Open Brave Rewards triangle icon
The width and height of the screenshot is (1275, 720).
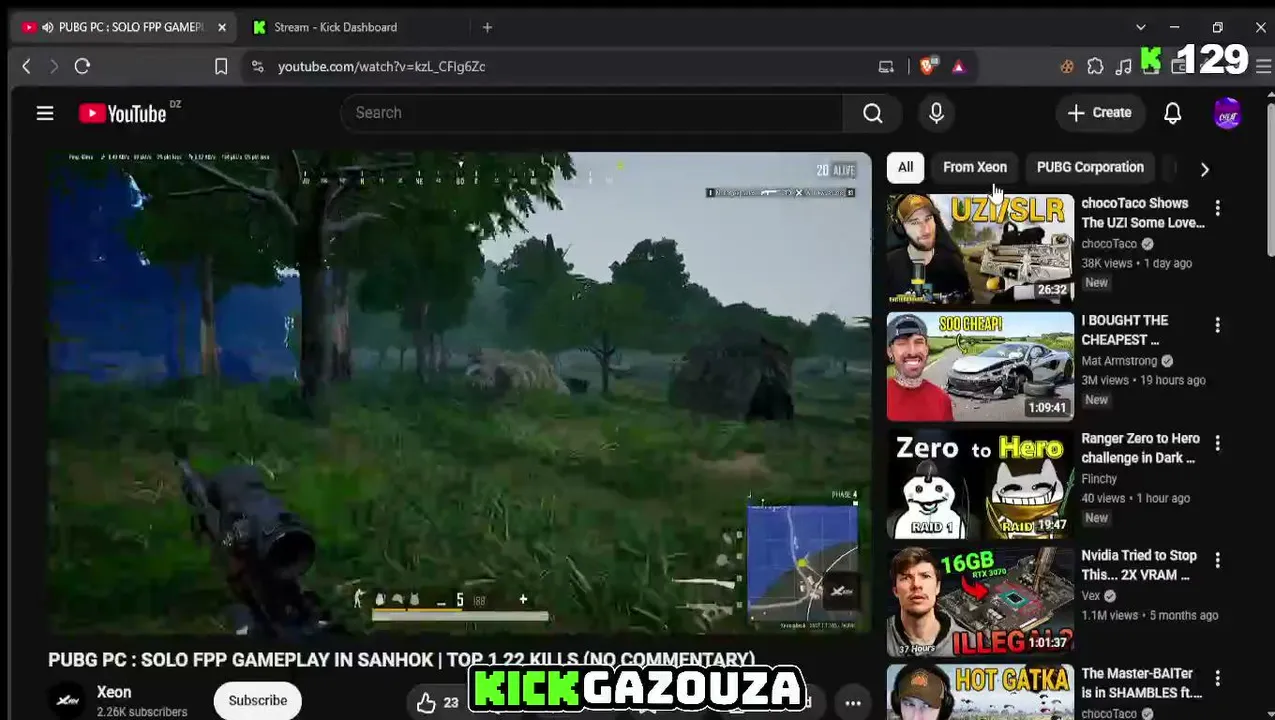[x=958, y=66]
